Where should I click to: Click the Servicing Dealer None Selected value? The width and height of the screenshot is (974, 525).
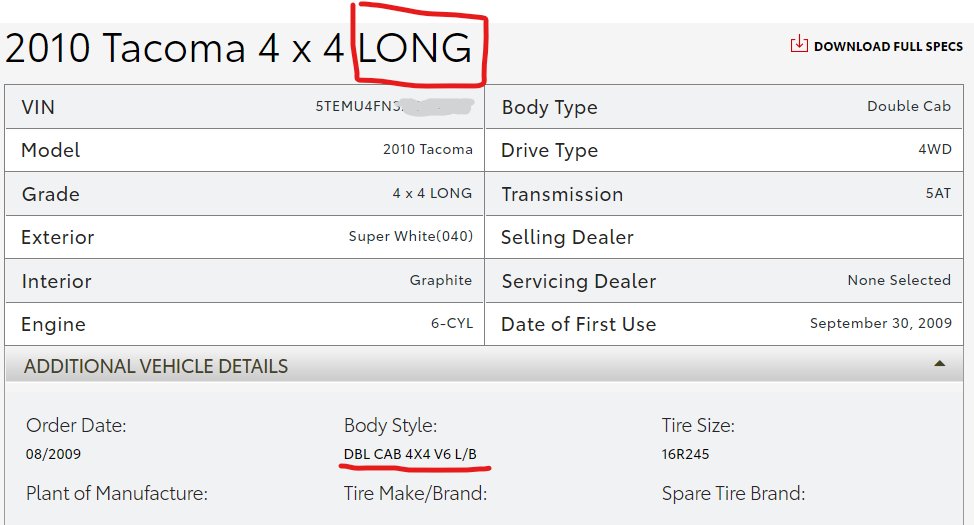click(x=899, y=280)
